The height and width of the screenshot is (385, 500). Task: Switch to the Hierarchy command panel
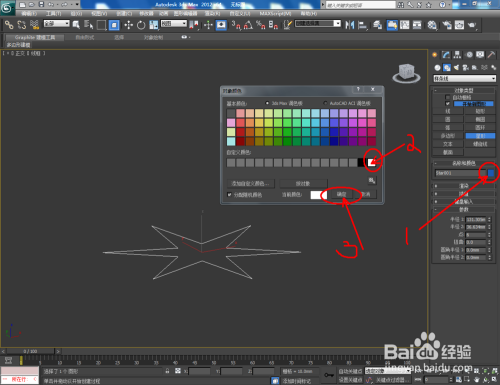[x=457, y=55]
